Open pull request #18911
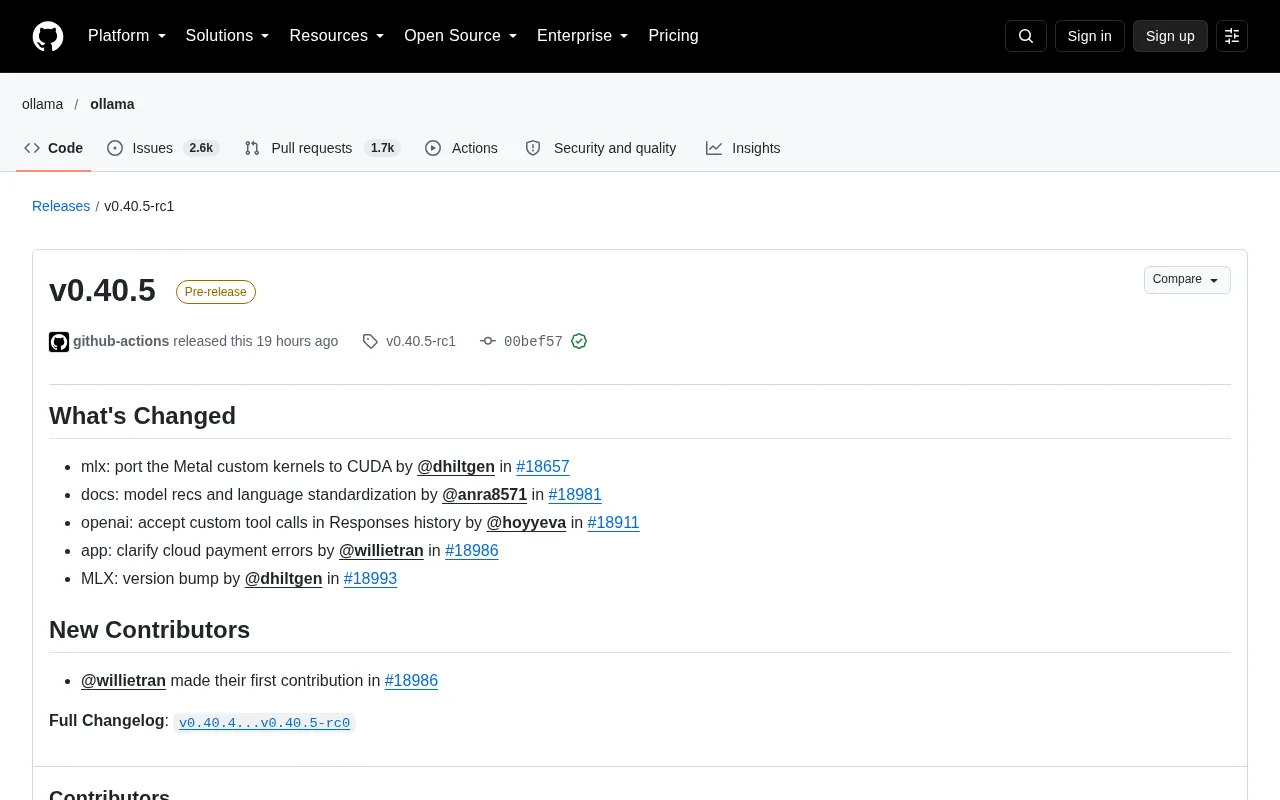The height and width of the screenshot is (800, 1280). [x=613, y=523]
